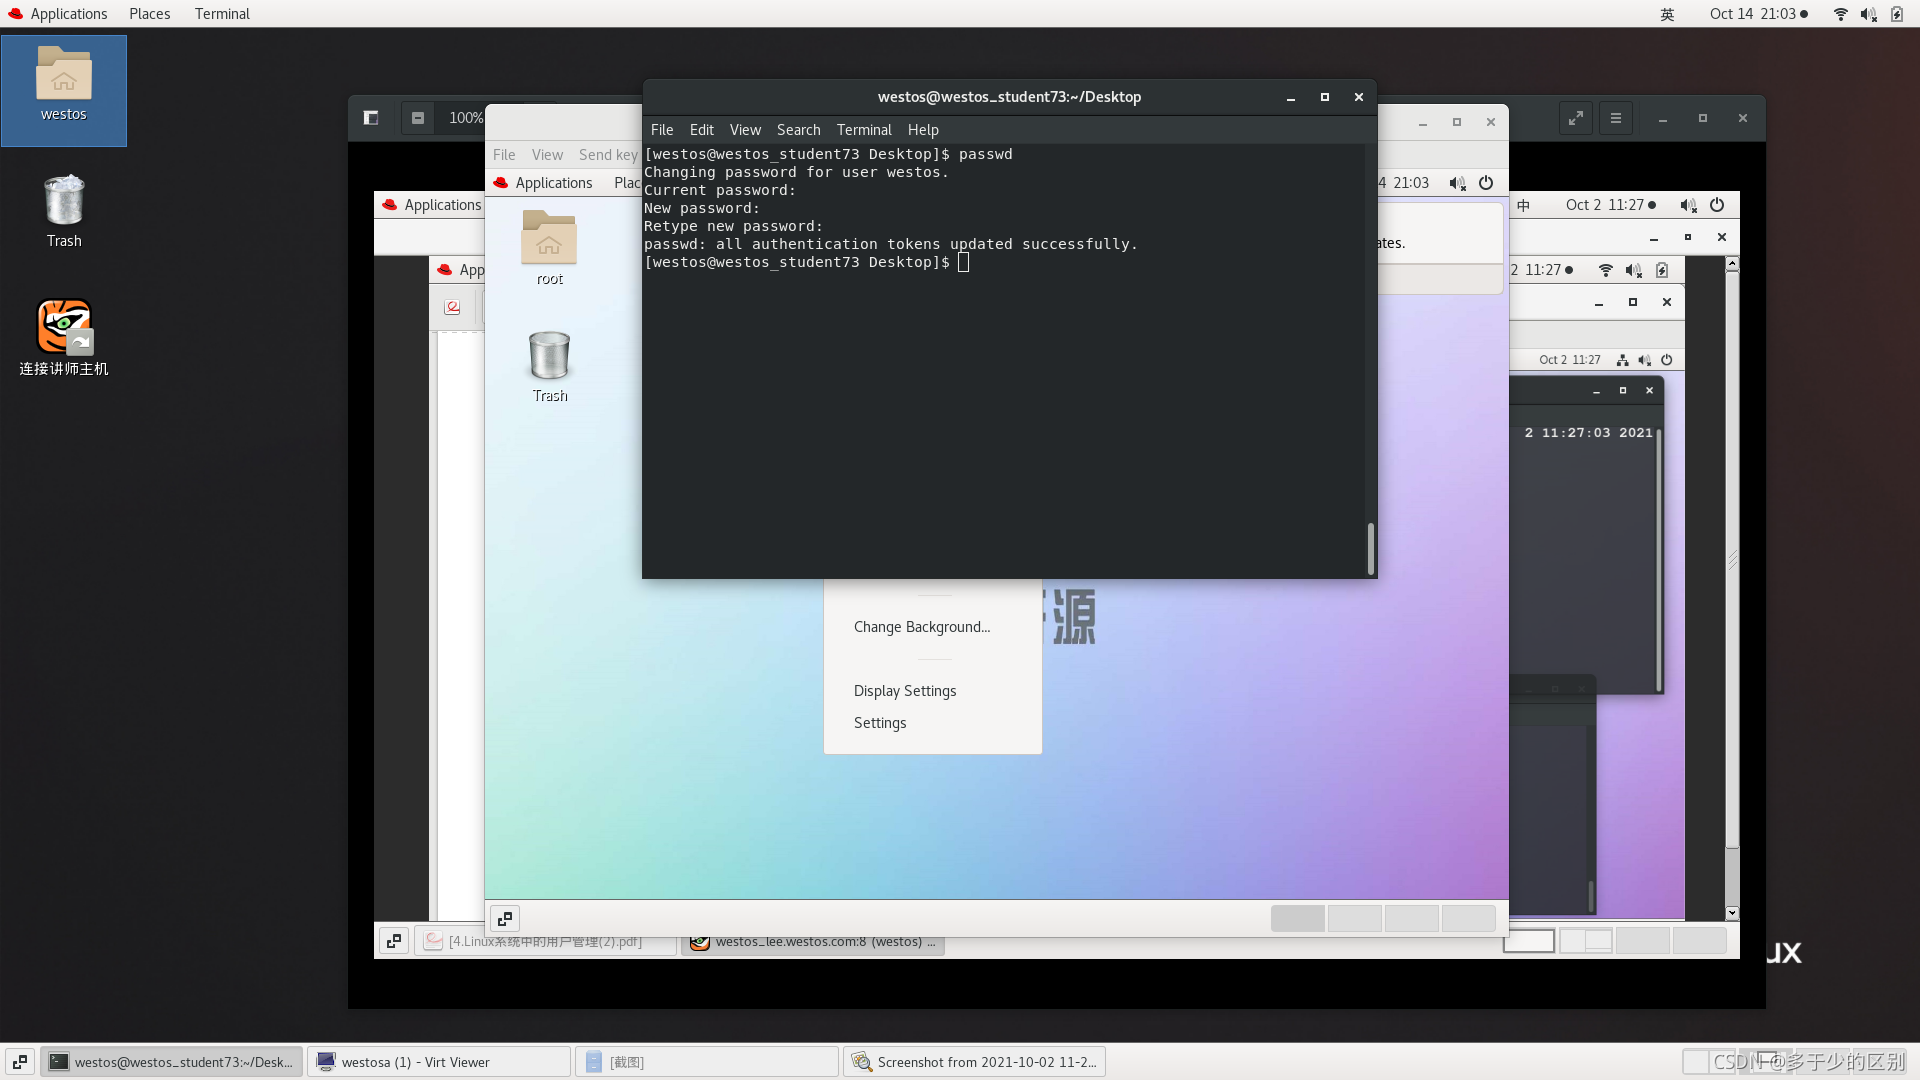Open the Trash icon on desktop
This screenshot has width=1920, height=1080.
click(x=64, y=201)
